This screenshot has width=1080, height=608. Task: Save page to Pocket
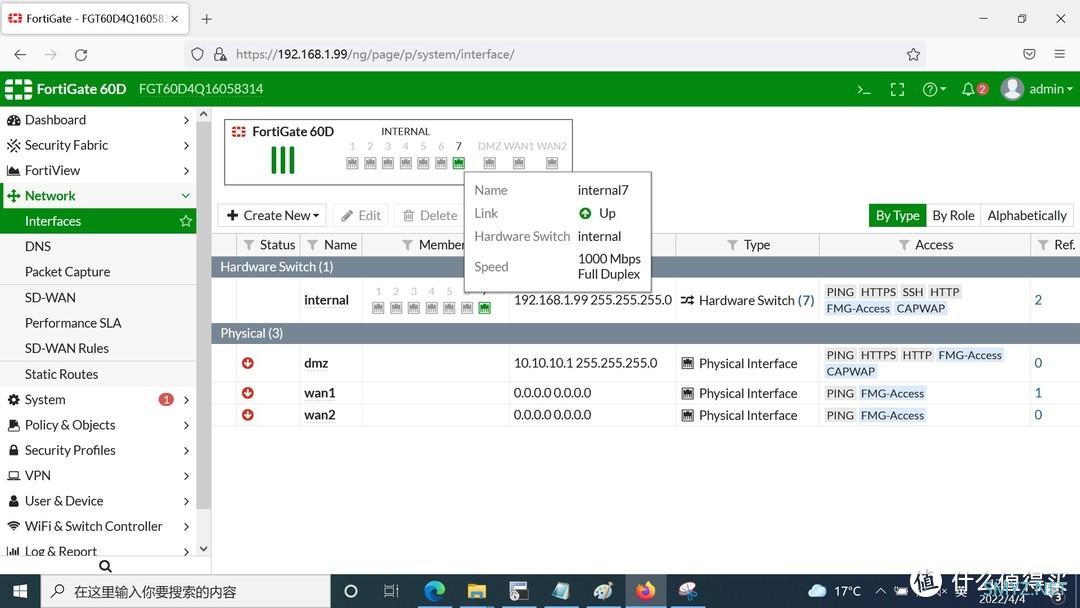[1029, 54]
